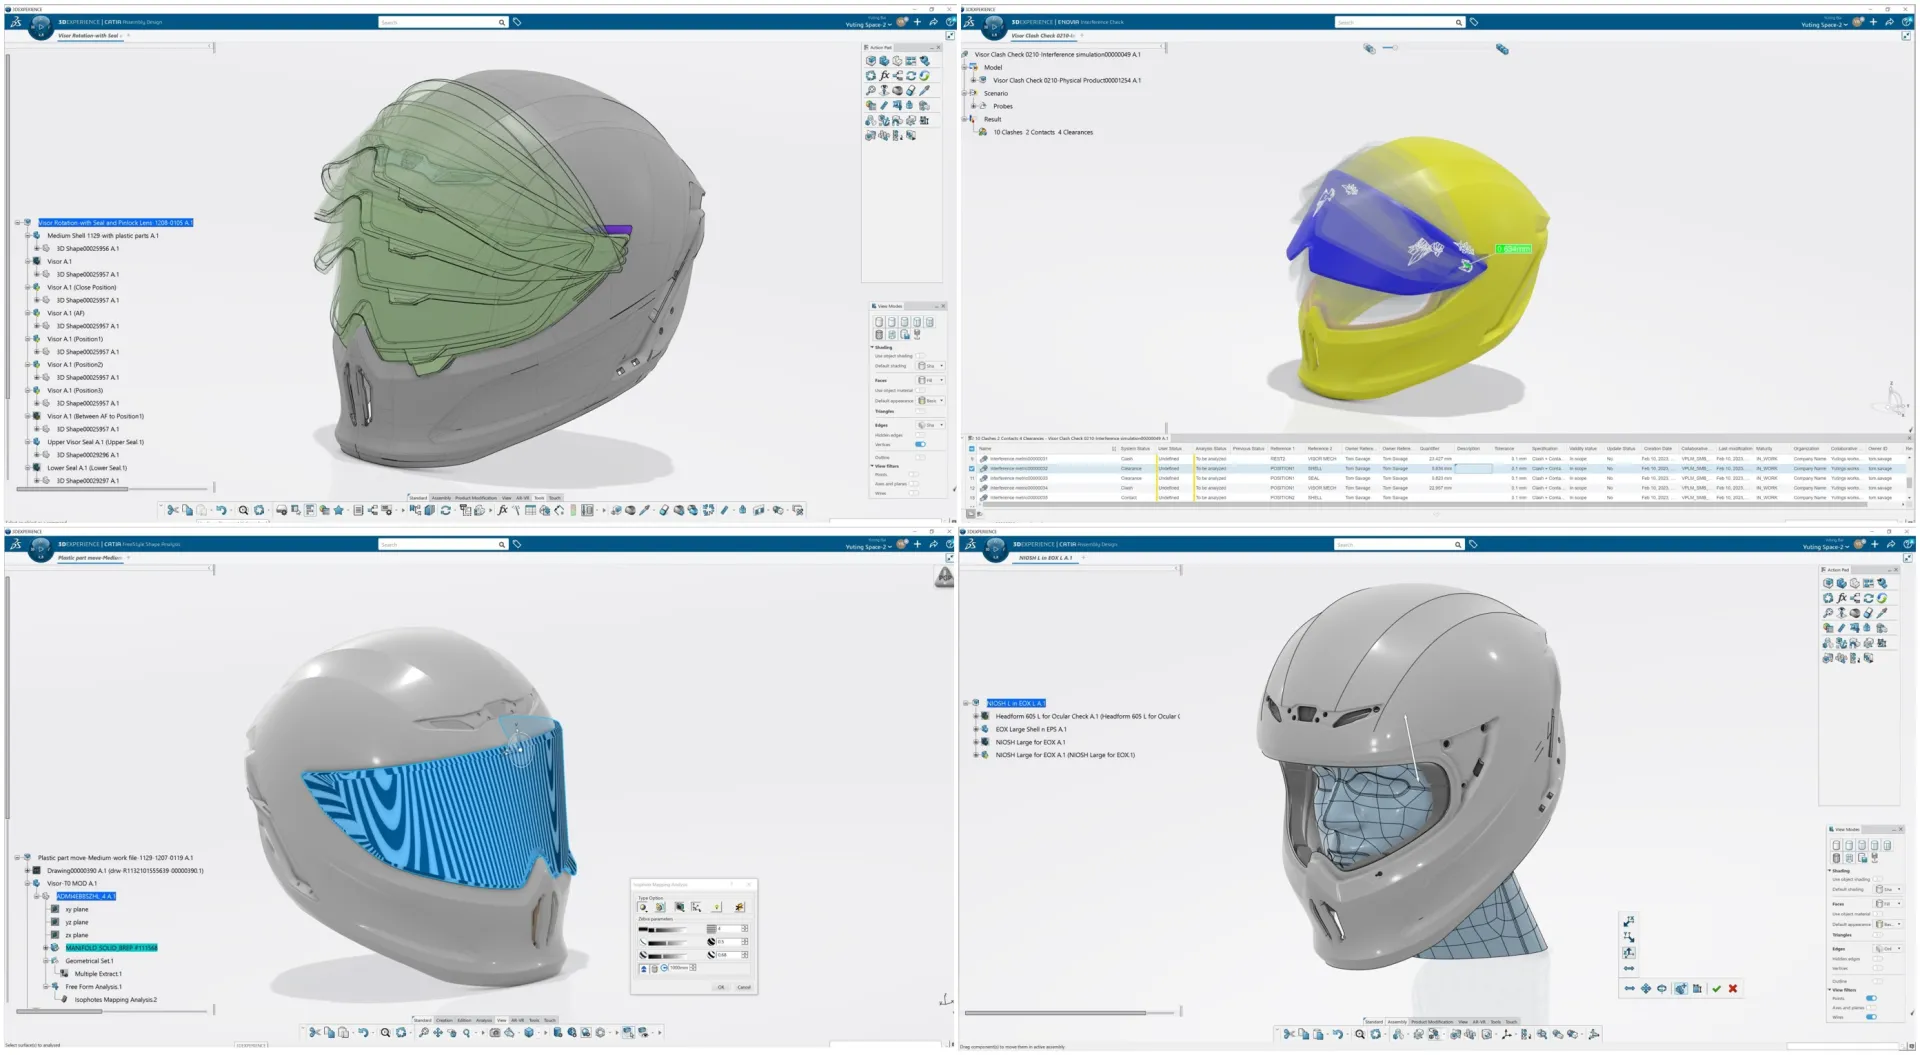
Task: Toggle Points view filter in NIOSH View Modes
Action: click(1871, 998)
